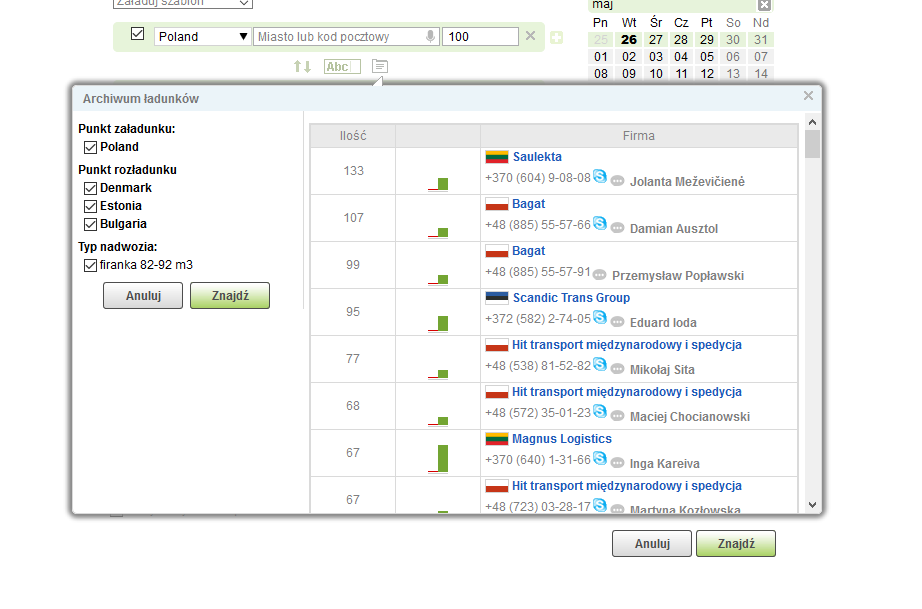Click the Abc text input icon
This screenshot has height=609, width=922.
[342, 66]
